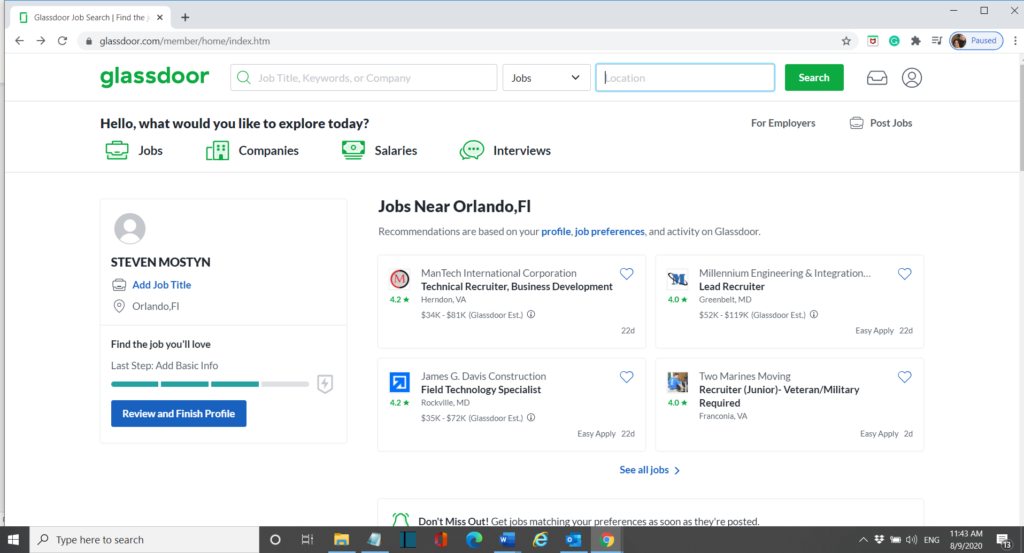Open the Windows Start menu
The width and height of the screenshot is (1024, 553).
14,539
